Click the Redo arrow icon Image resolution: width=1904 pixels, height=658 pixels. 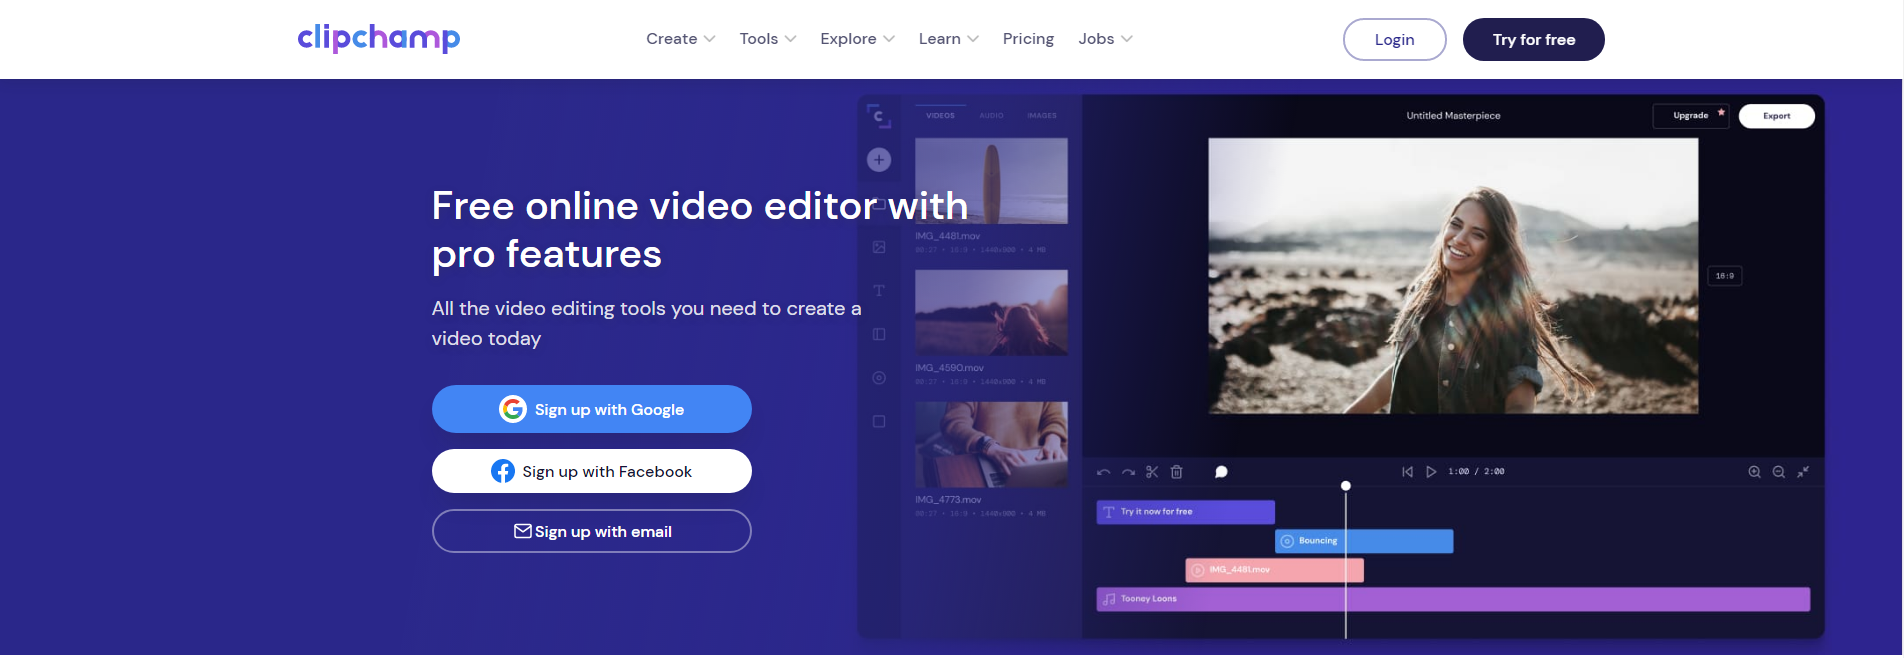(1128, 472)
